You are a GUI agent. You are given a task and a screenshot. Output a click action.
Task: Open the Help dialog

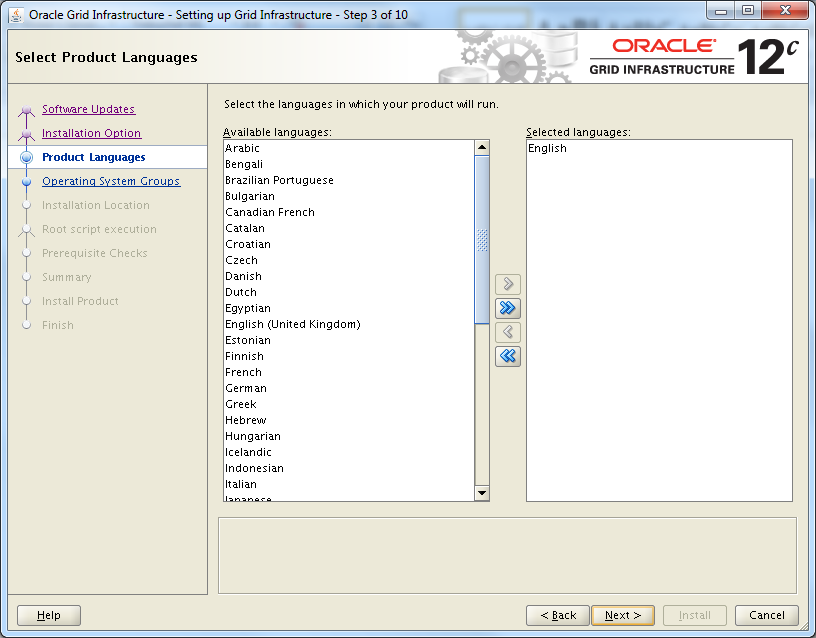coord(48,615)
